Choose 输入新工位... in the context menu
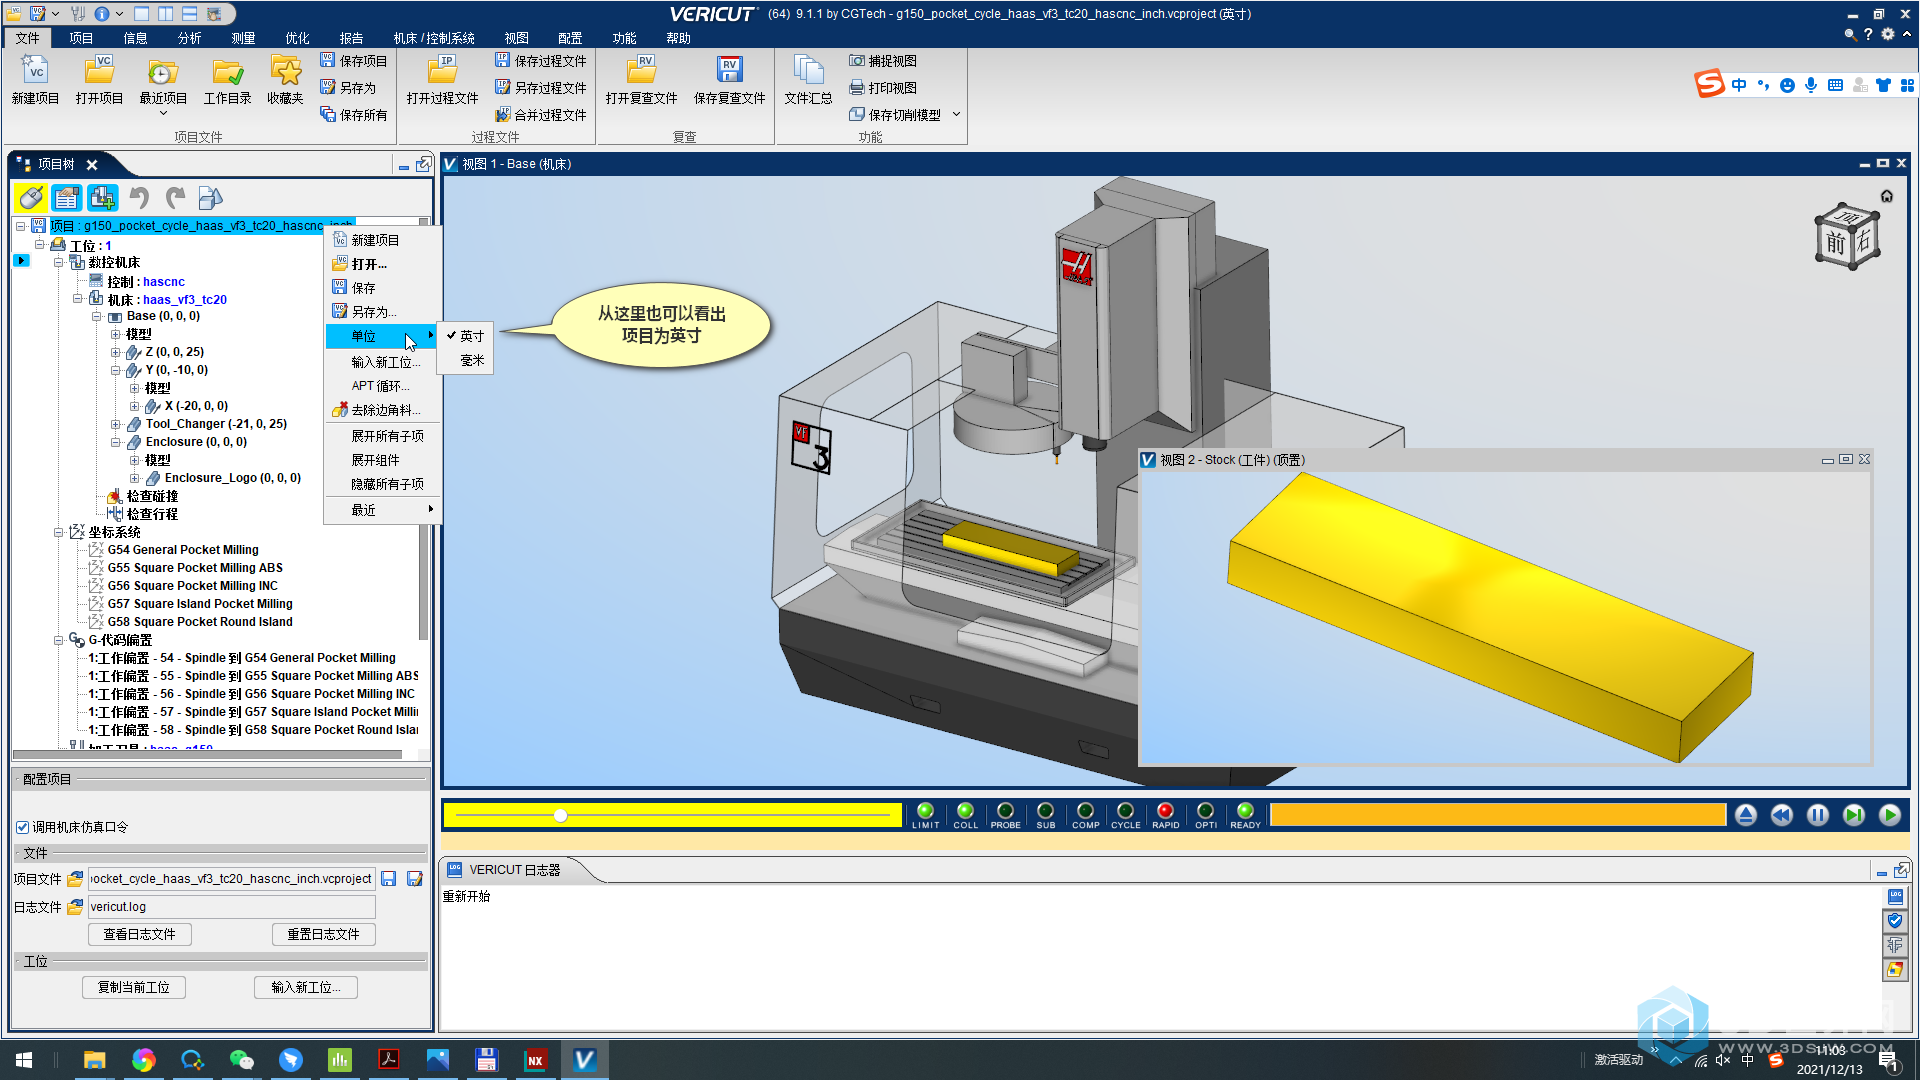 point(383,362)
